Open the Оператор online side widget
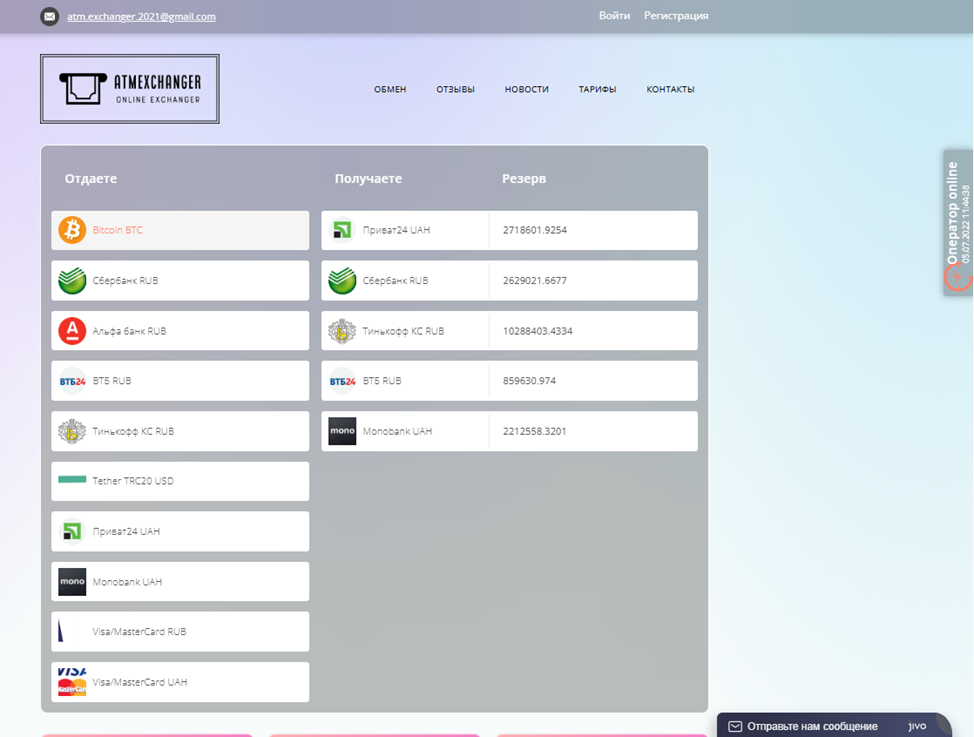The width and height of the screenshot is (974, 737). tap(957, 222)
